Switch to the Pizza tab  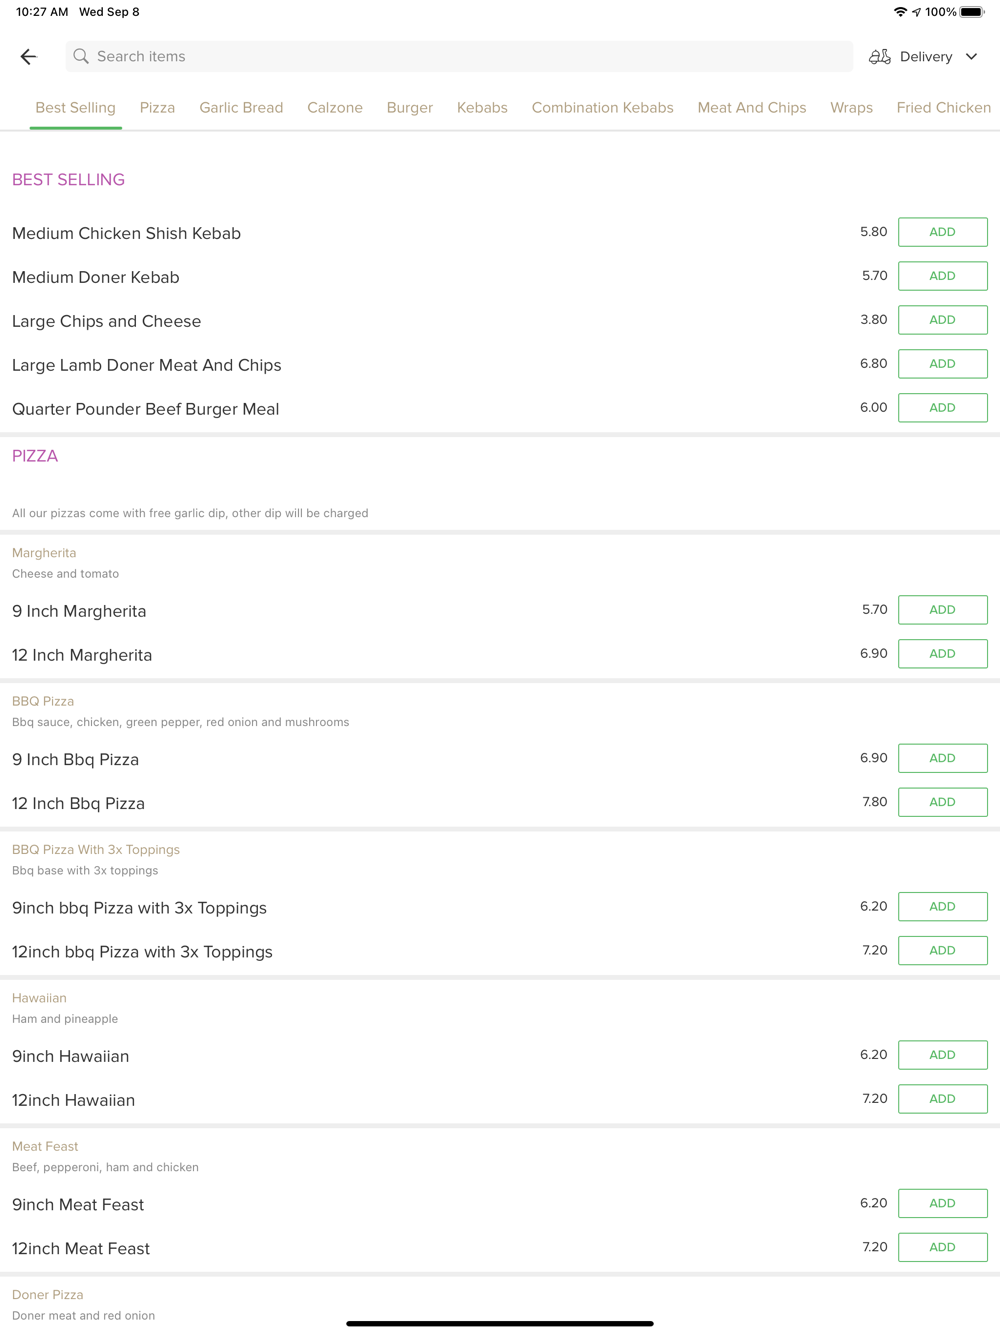coord(157,108)
